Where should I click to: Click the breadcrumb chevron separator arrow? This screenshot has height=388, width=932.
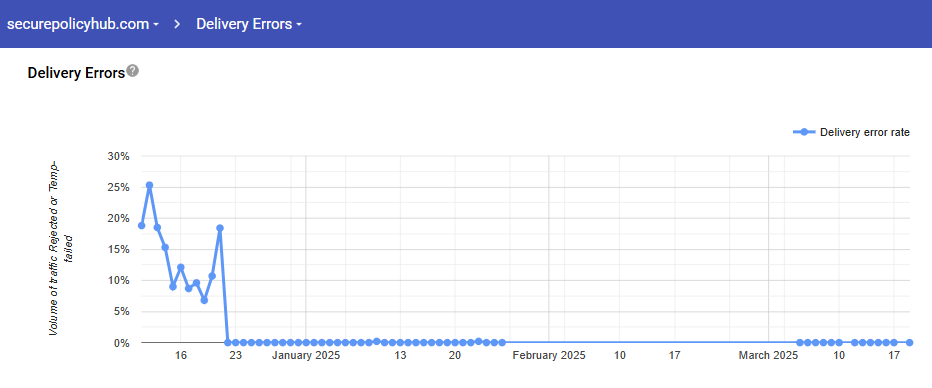click(x=178, y=24)
